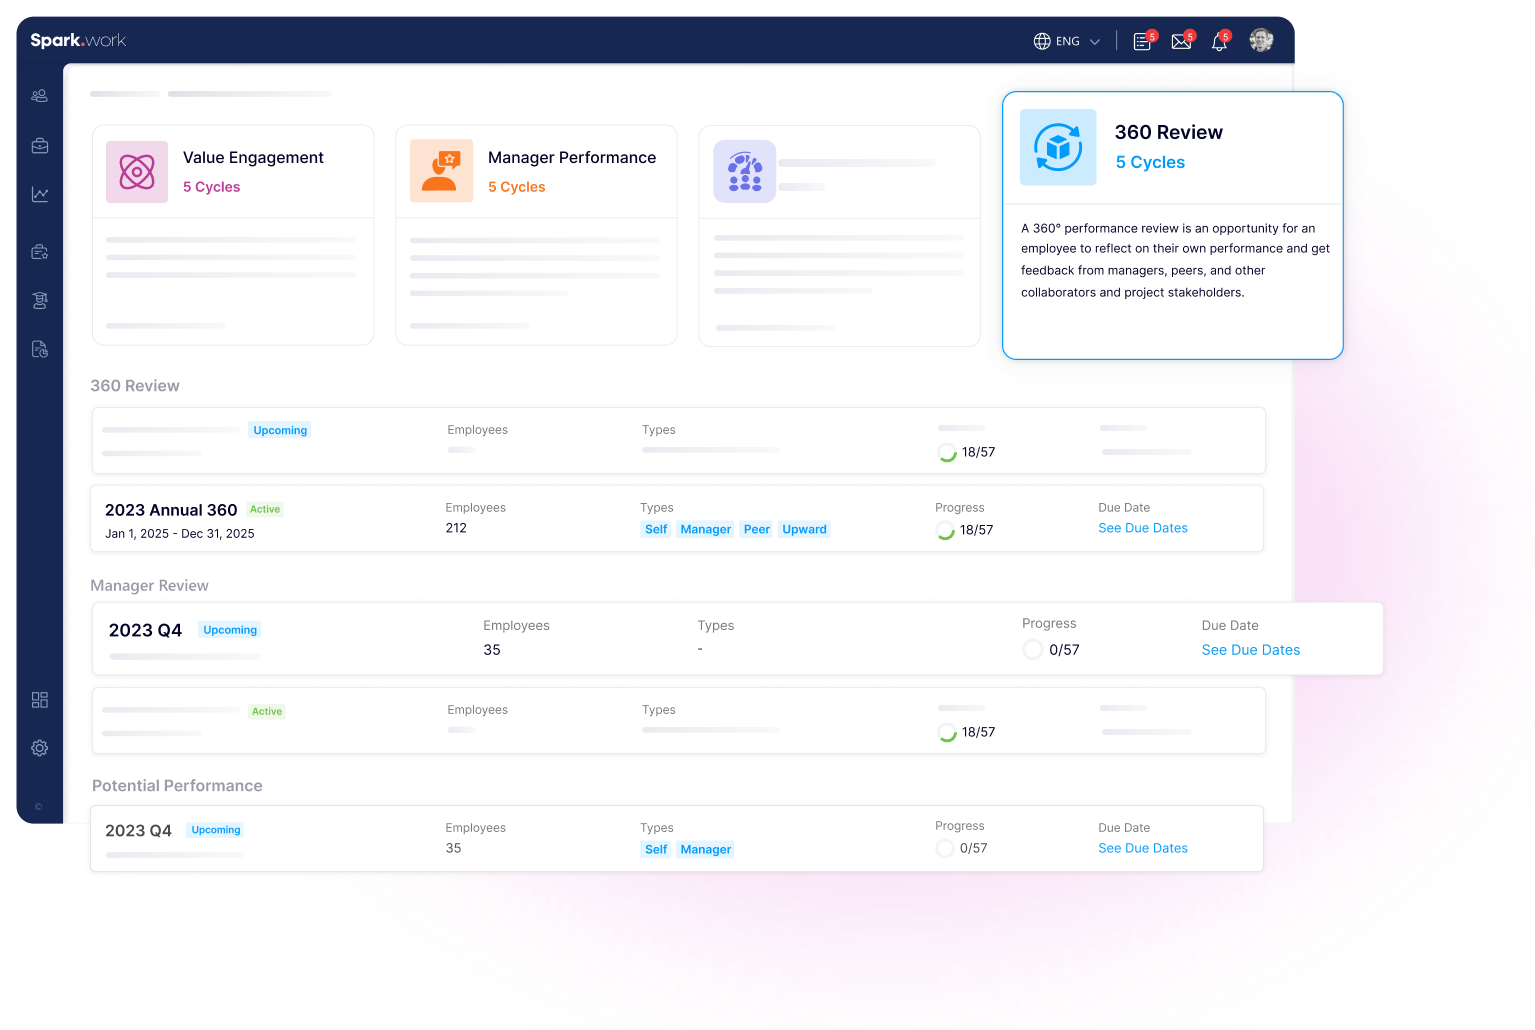See Due Dates for 2023 Annual 360
Screen dimensions: 1535x1030
[1143, 528]
